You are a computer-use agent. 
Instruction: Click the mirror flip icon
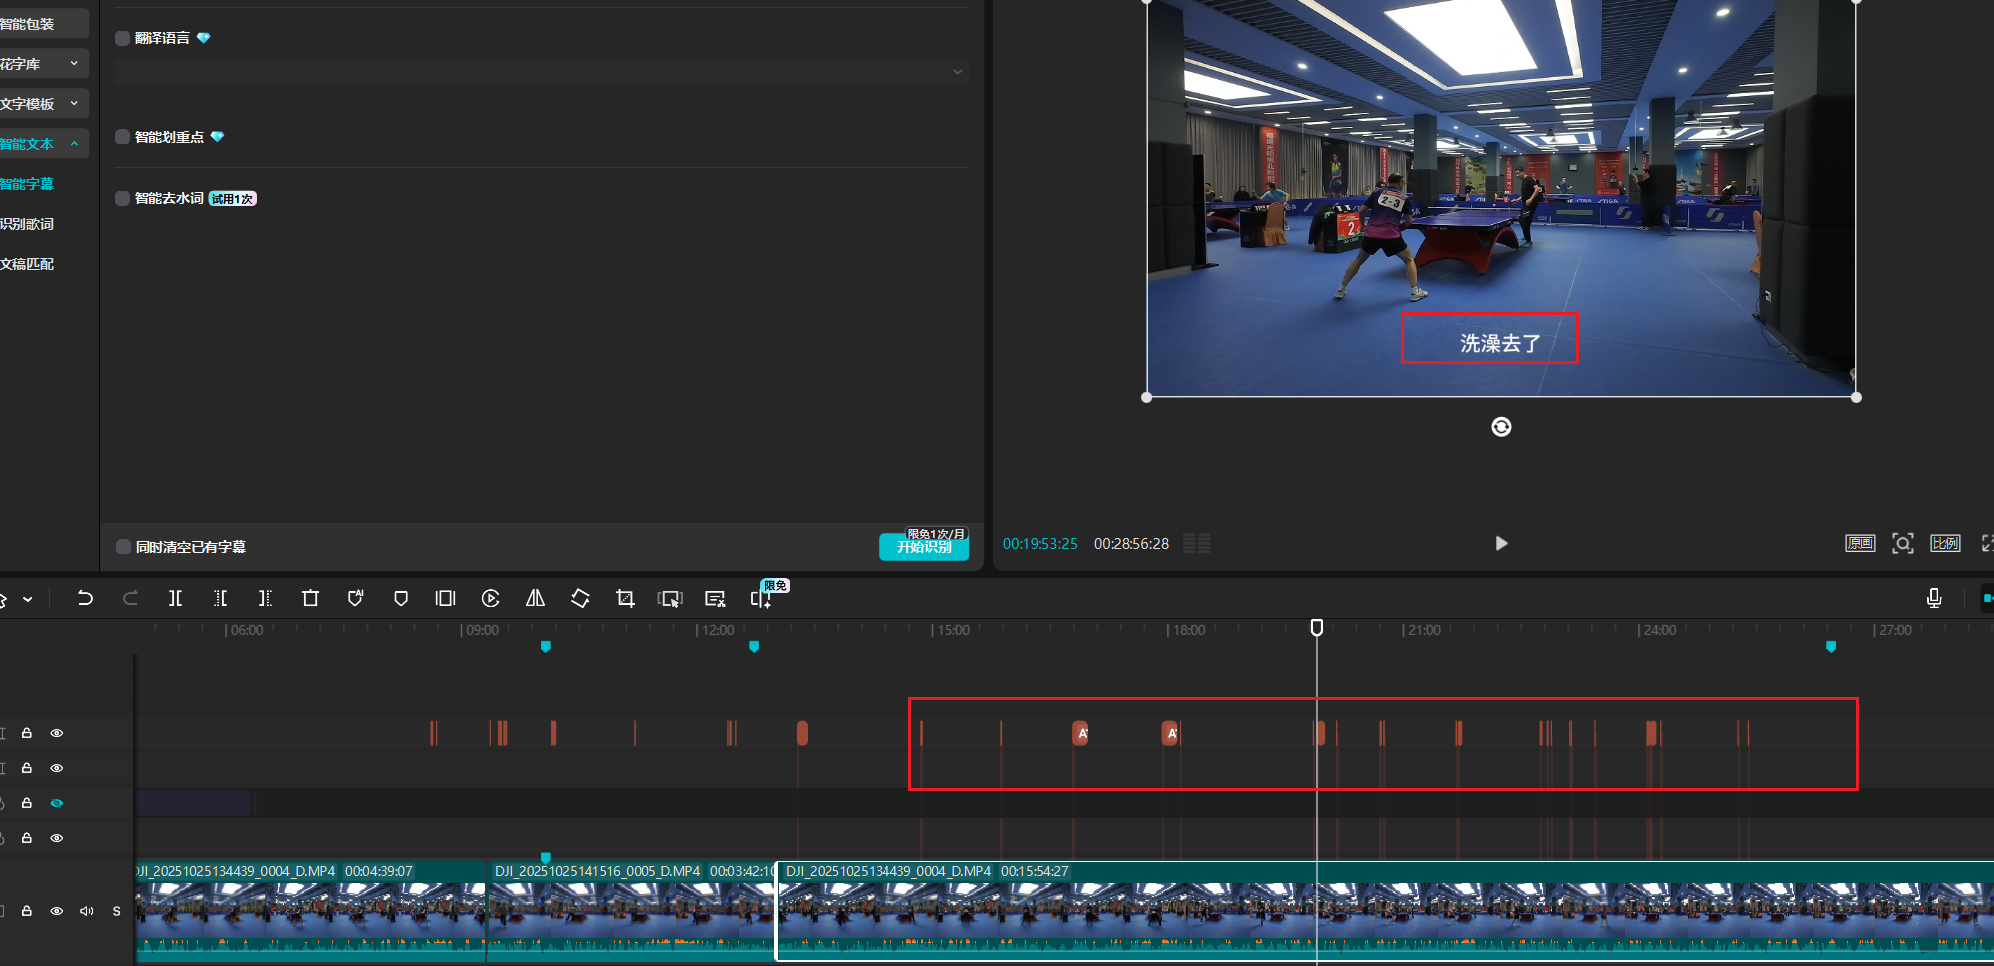535,598
